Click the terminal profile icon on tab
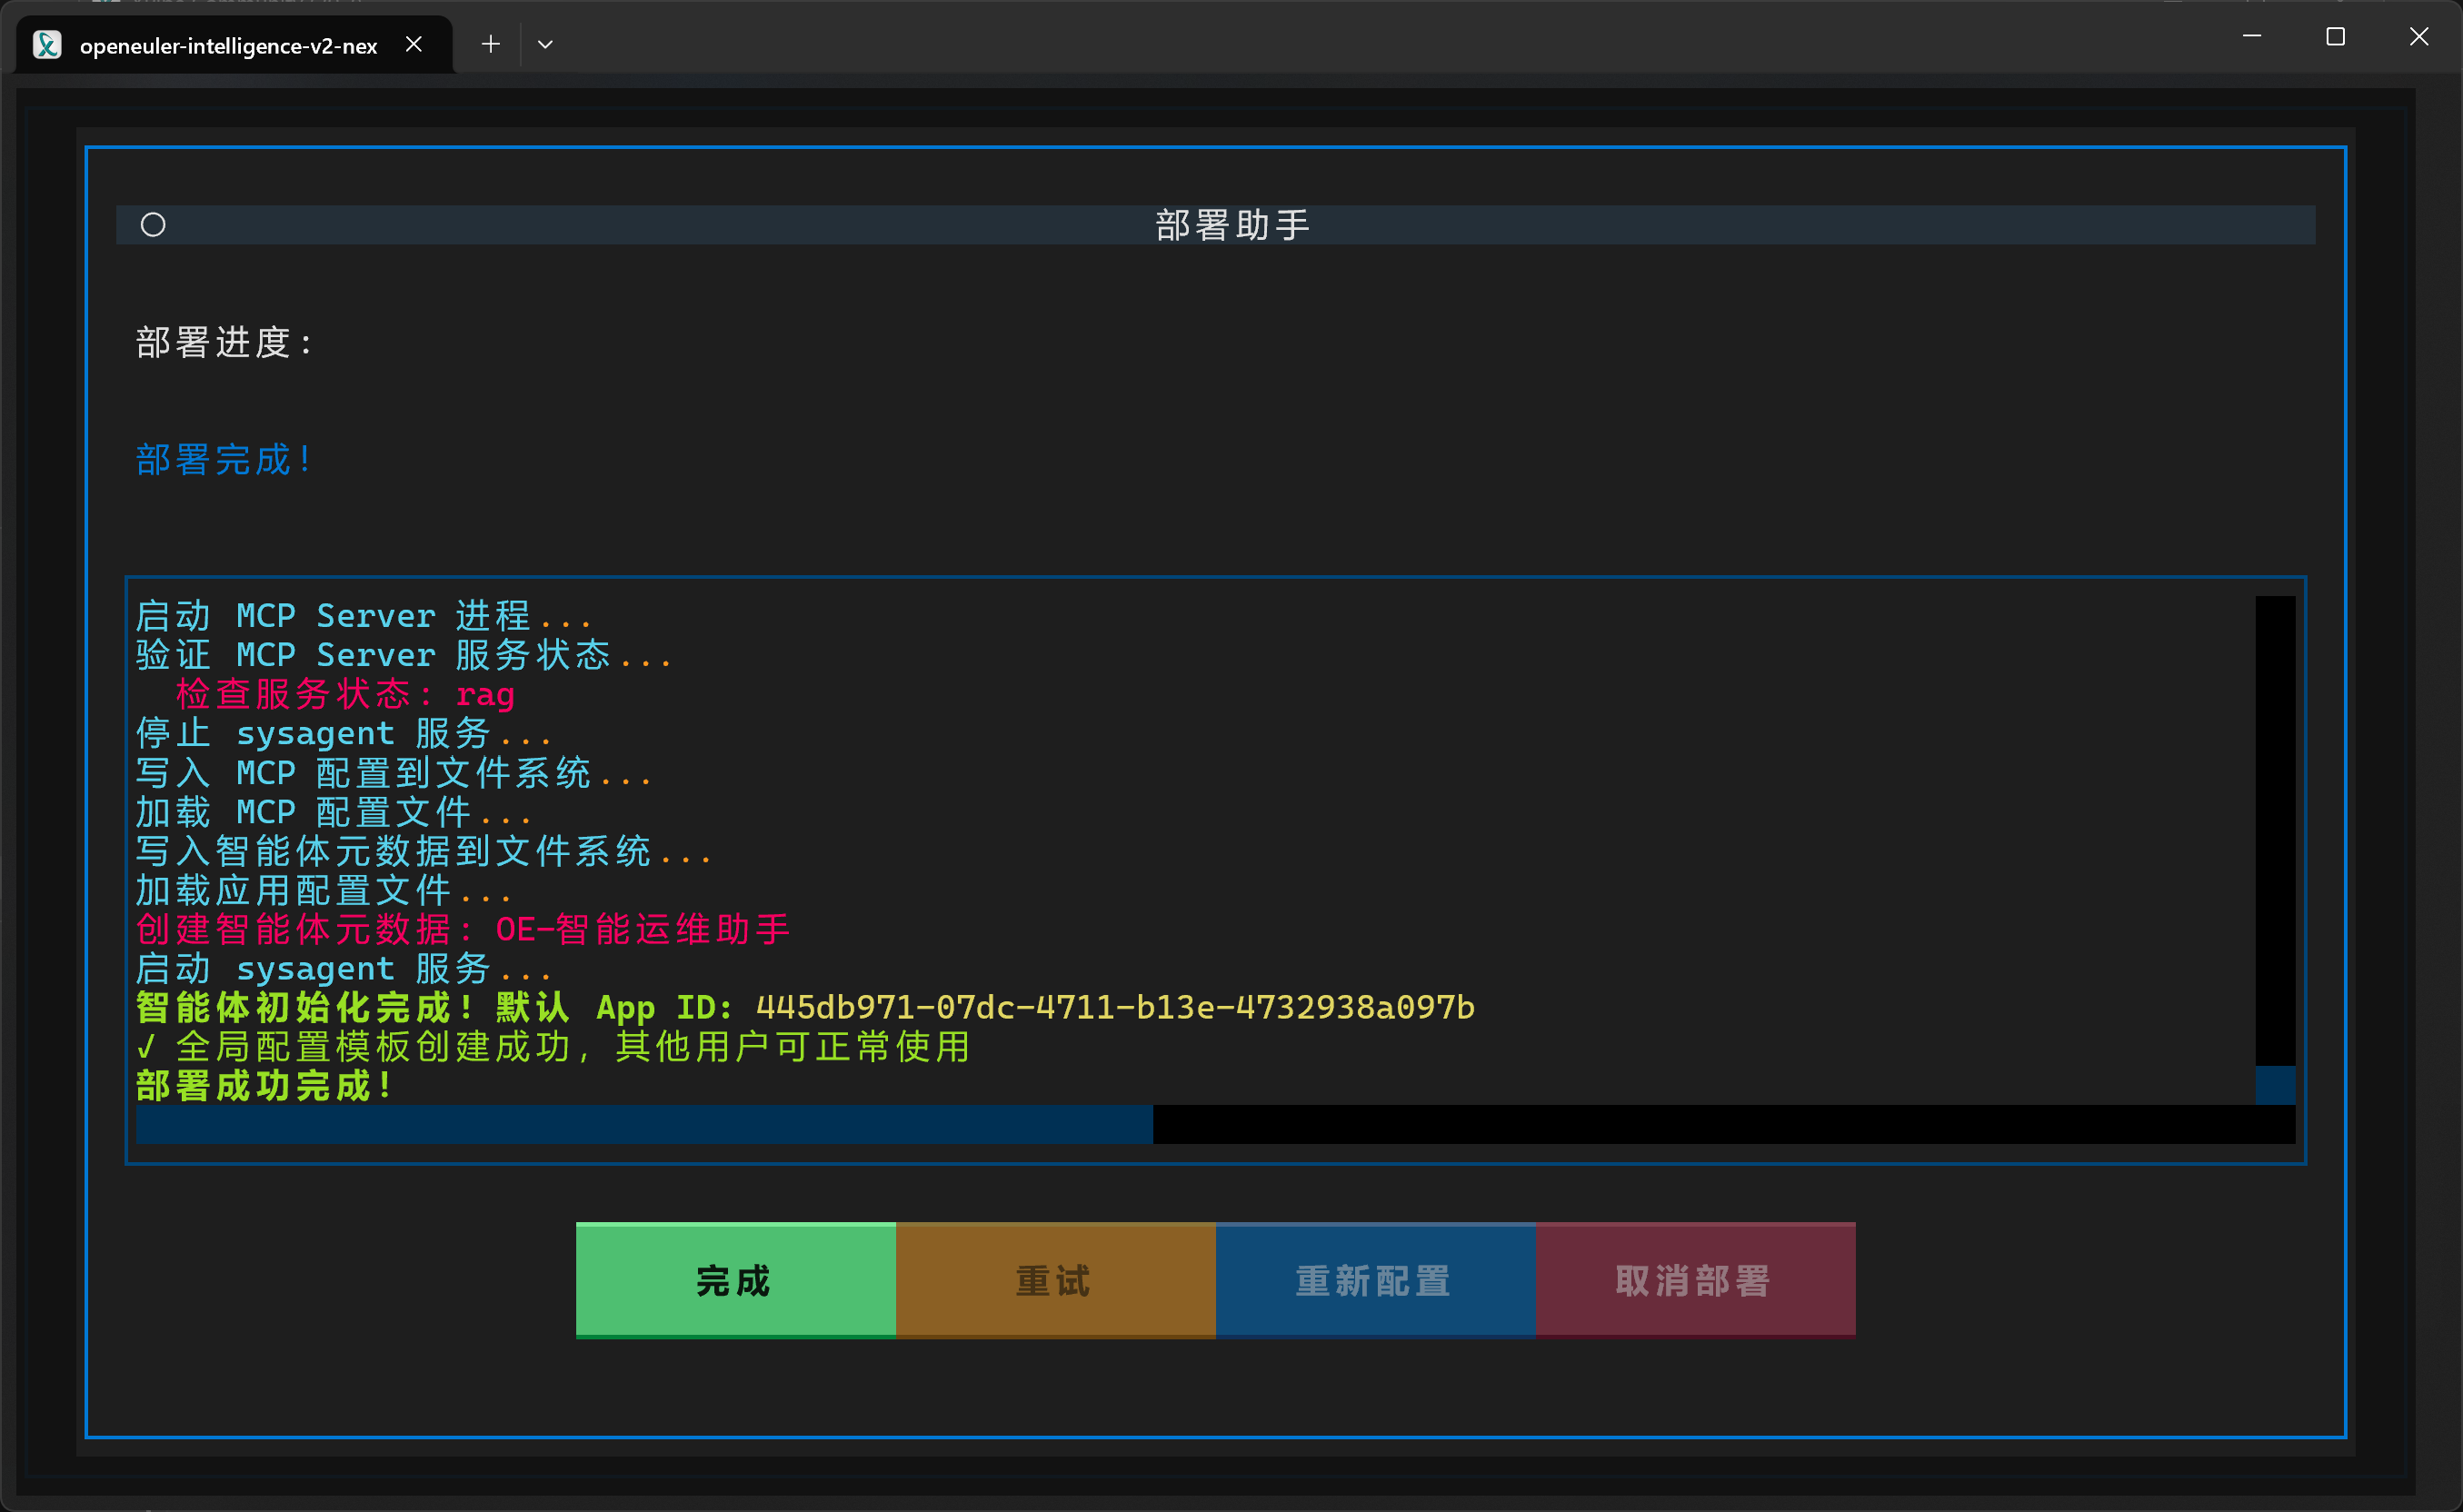Viewport: 2463px width, 1512px height. (47, 45)
